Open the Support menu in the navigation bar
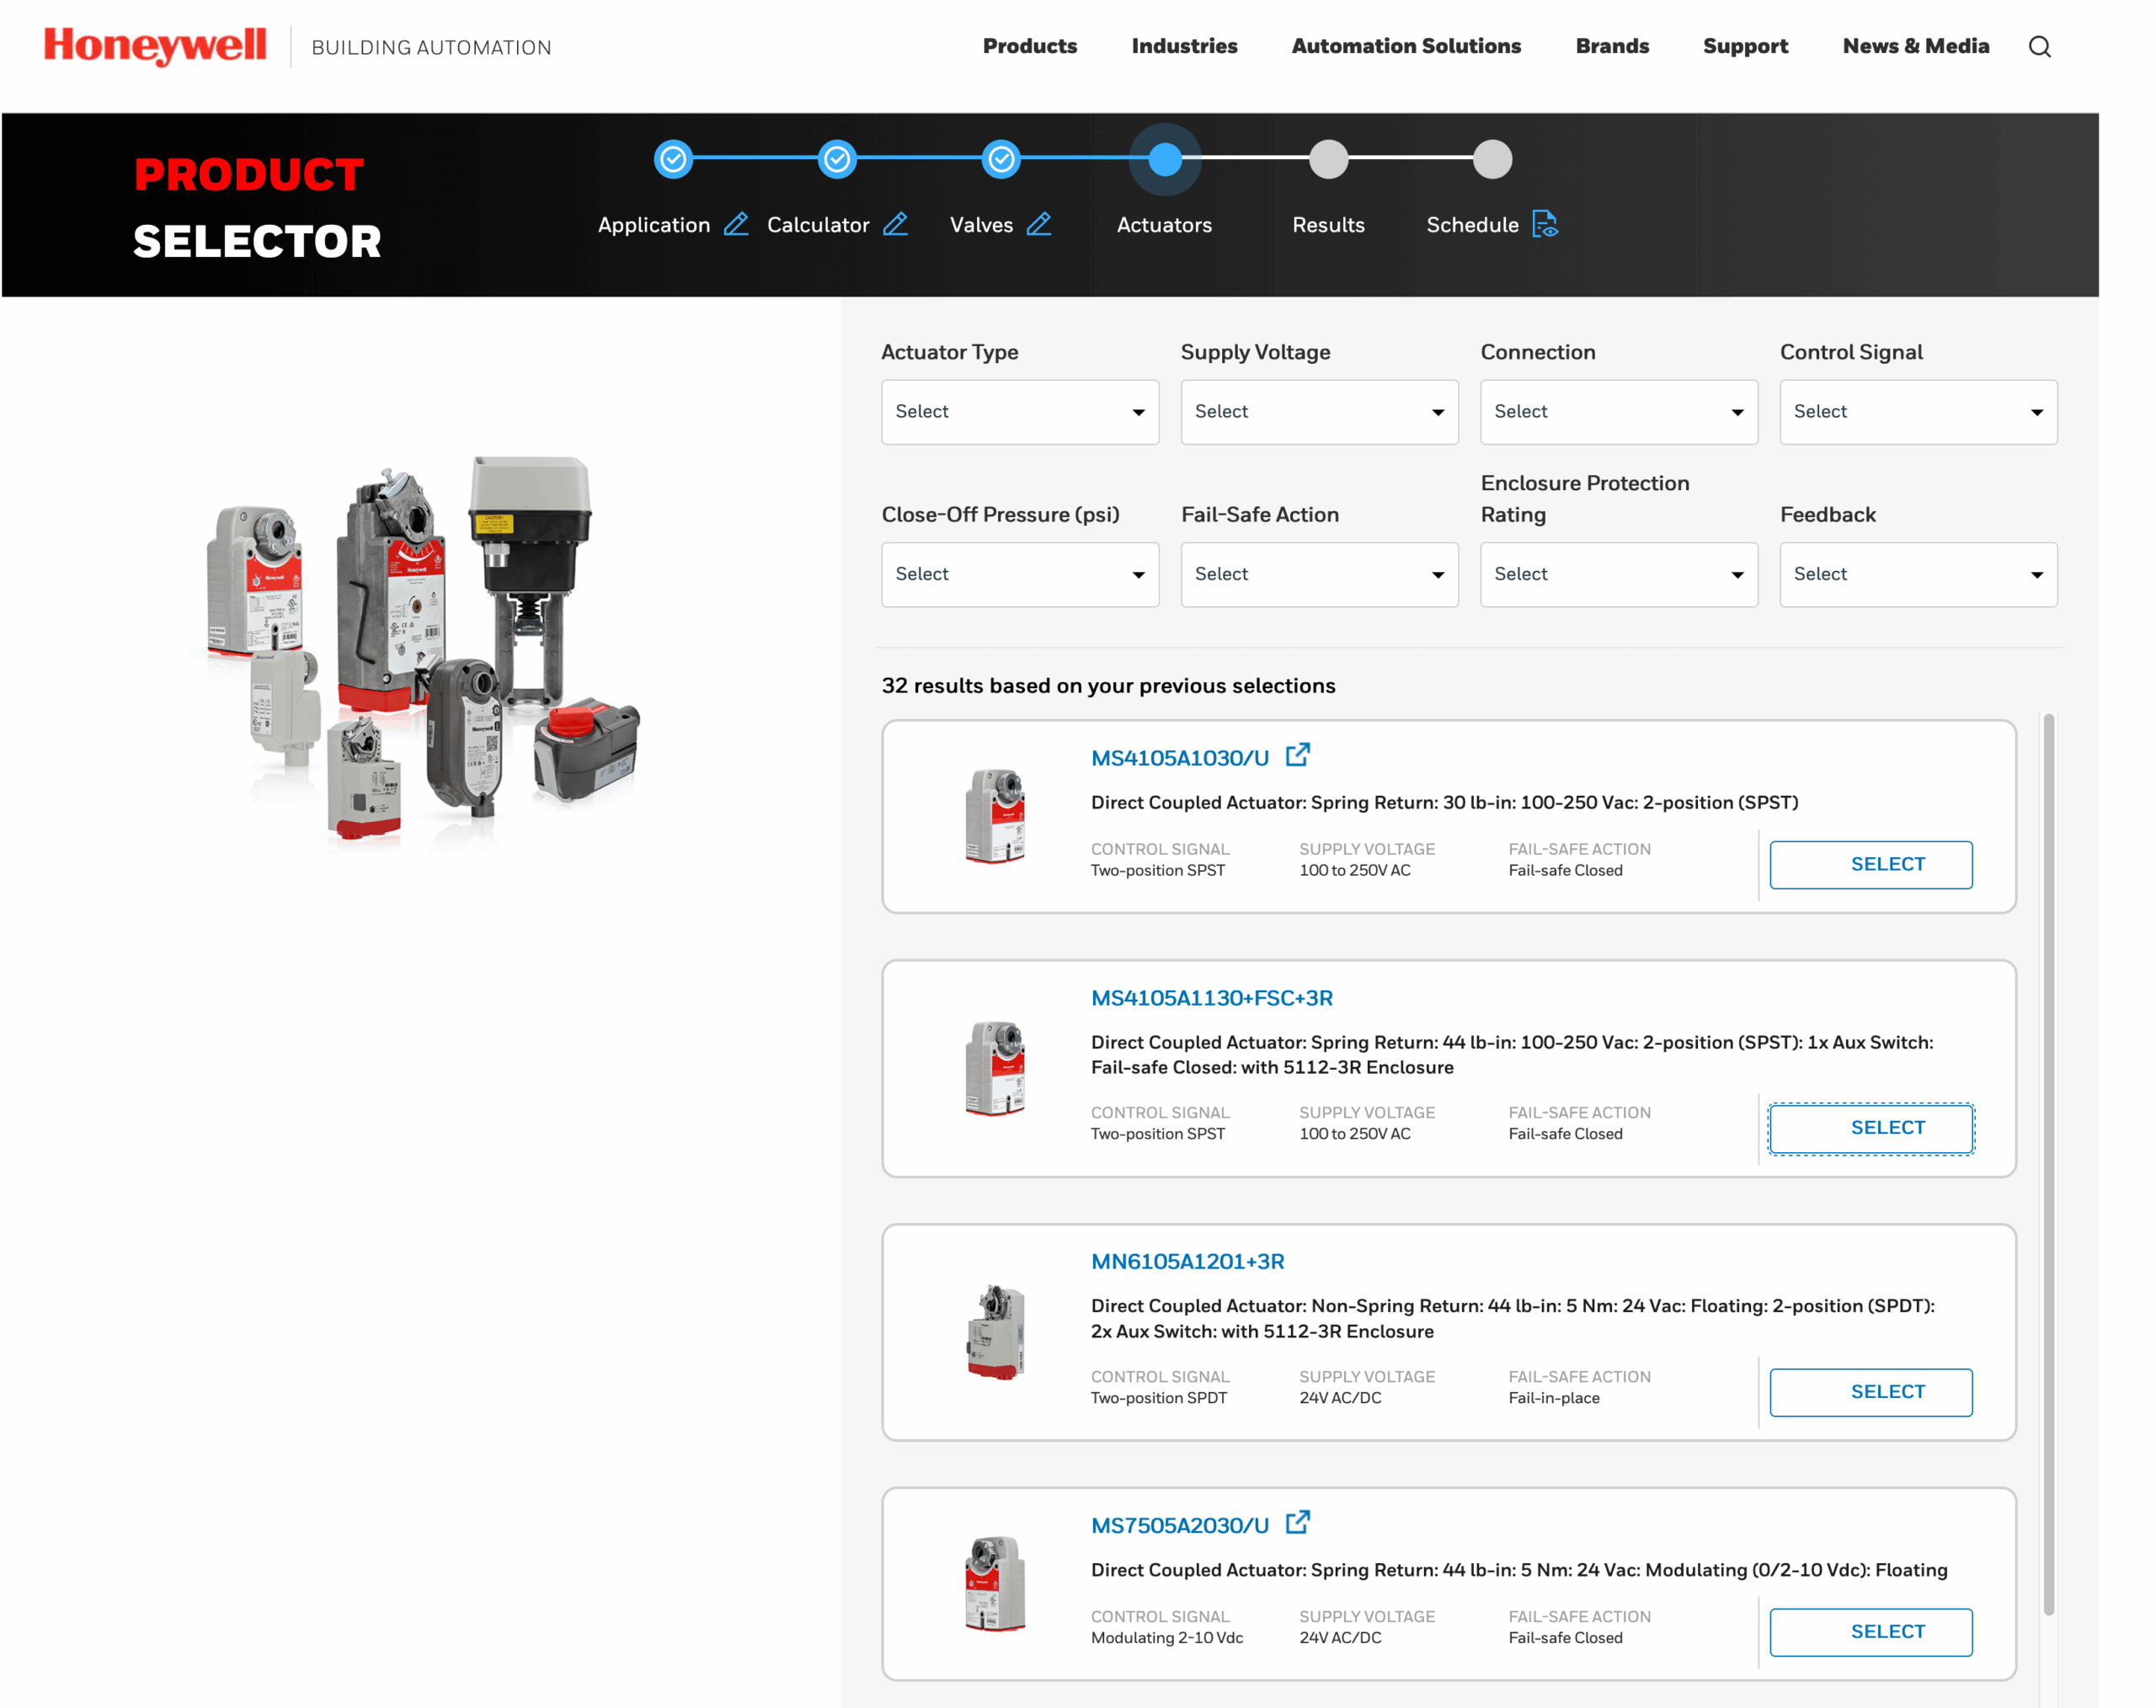 click(1745, 46)
